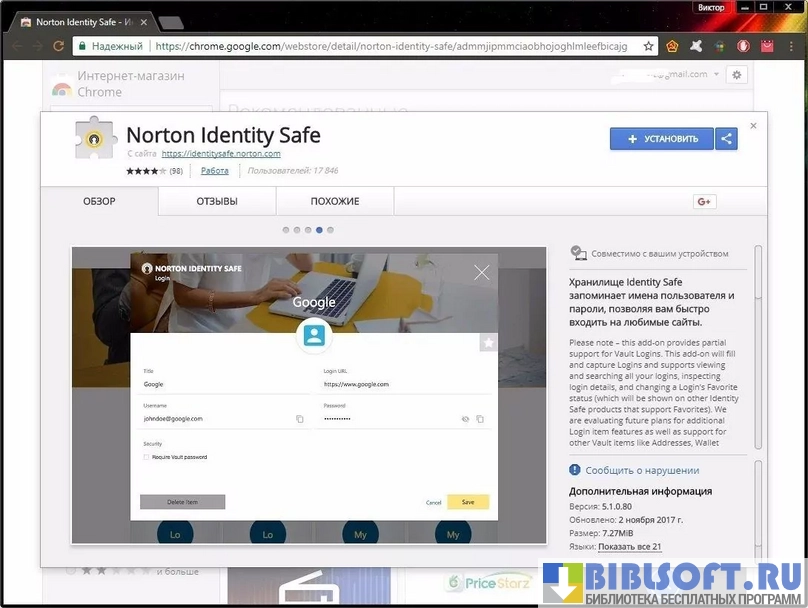Toggle the Require Vault password checkbox
The width and height of the screenshot is (808, 608).
(x=147, y=457)
